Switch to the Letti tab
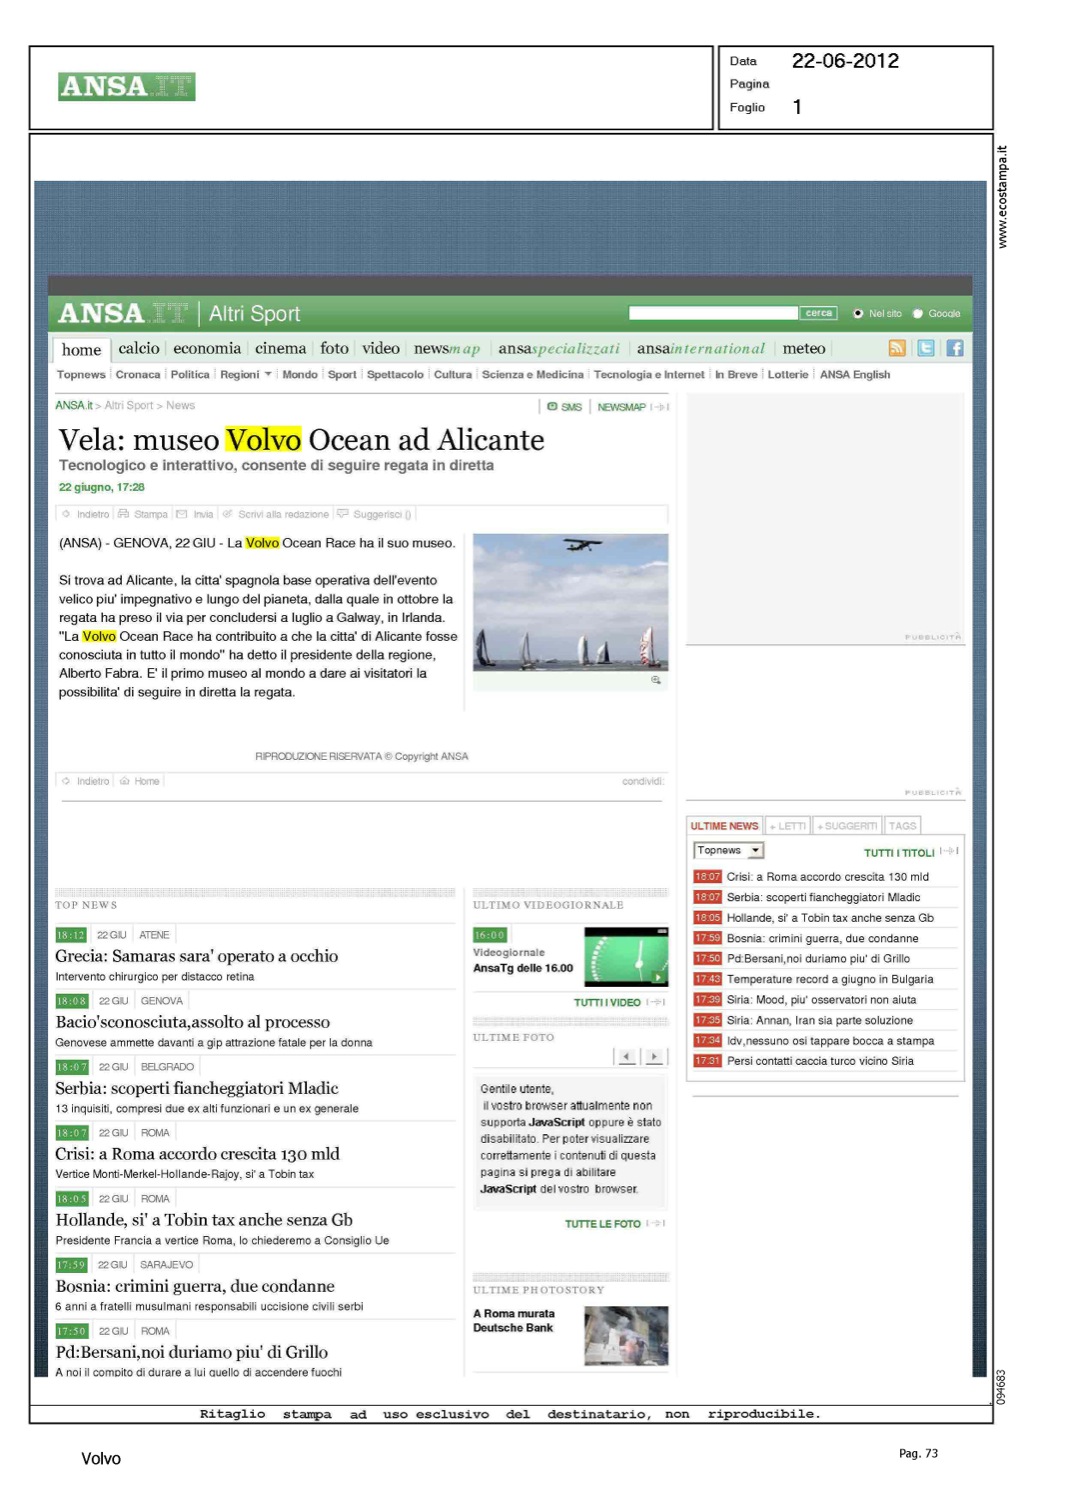The height and width of the screenshot is (1500, 1069). [x=788, y=826]
